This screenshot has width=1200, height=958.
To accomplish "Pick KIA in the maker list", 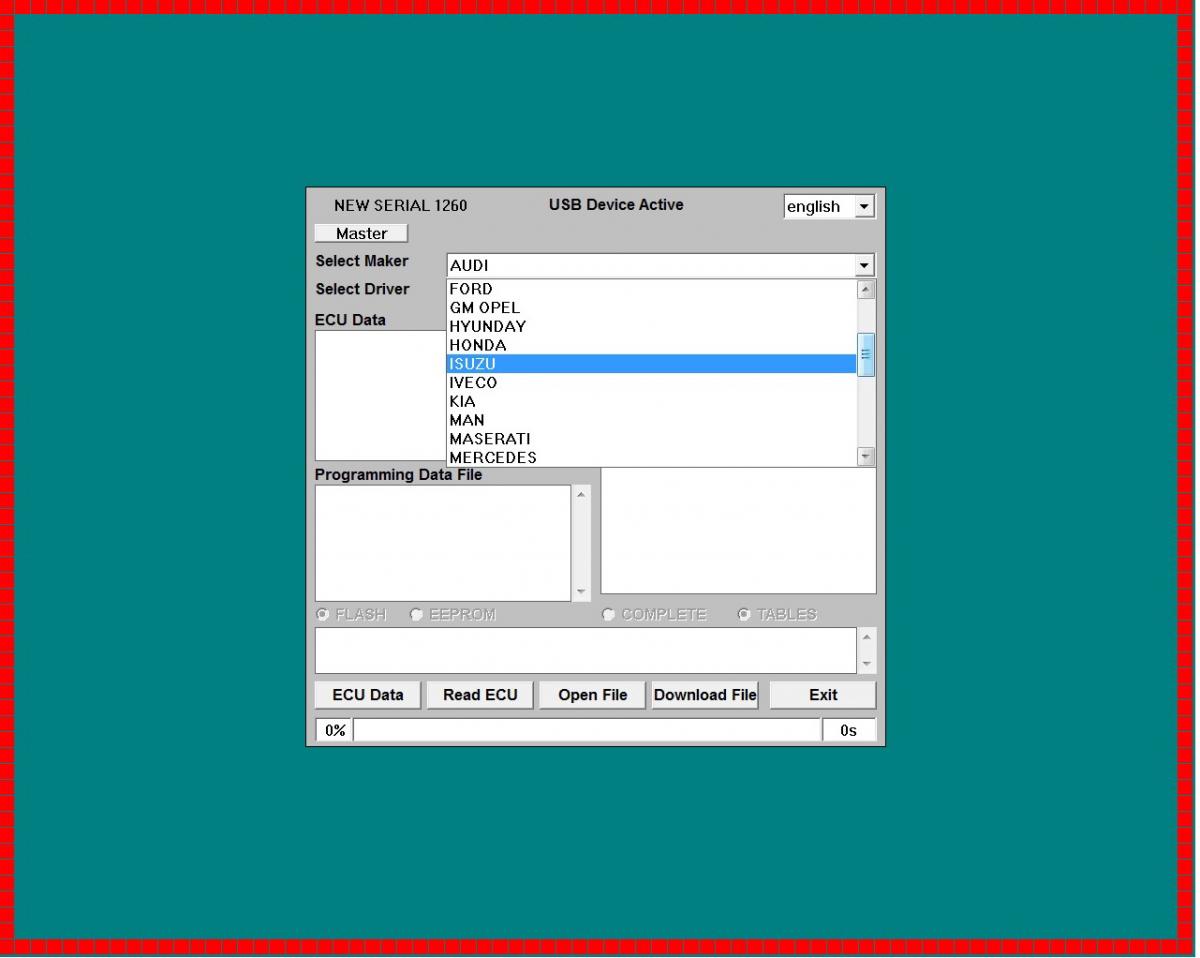I will click(x=651, y=401).
